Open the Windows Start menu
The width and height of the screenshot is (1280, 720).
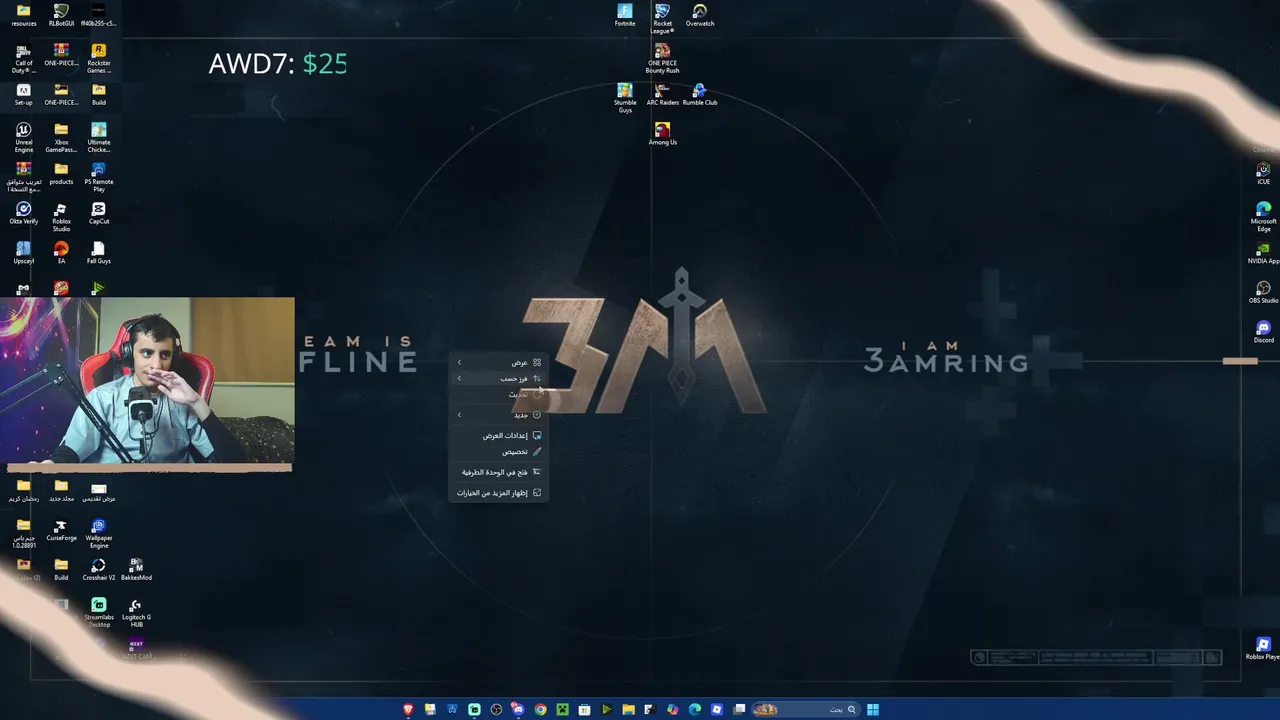click(x=873, y=709)
